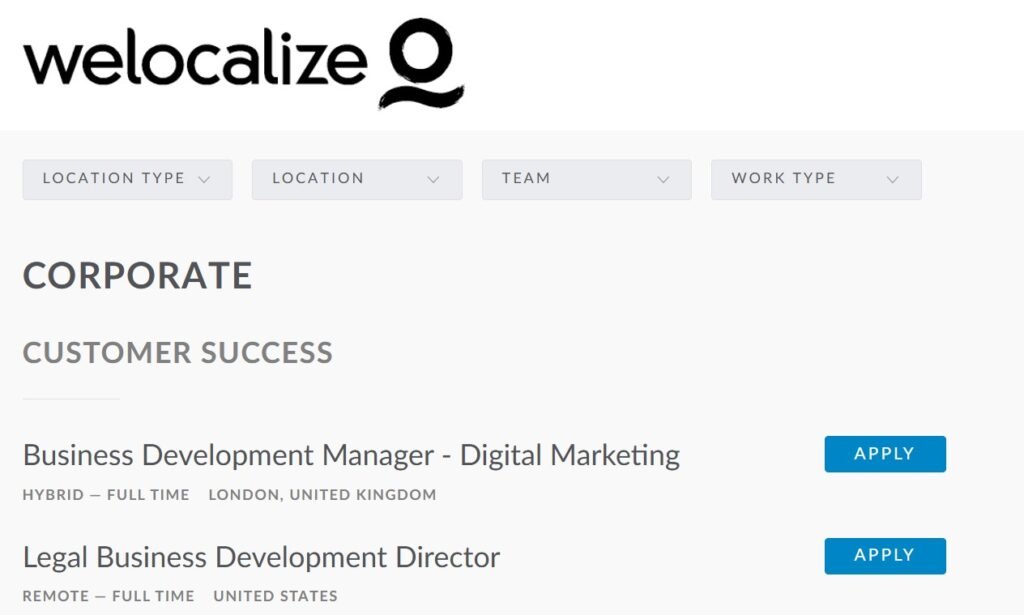Click the chevron arrow in Location filter
1024x615 pixels.
pos(433,180)
